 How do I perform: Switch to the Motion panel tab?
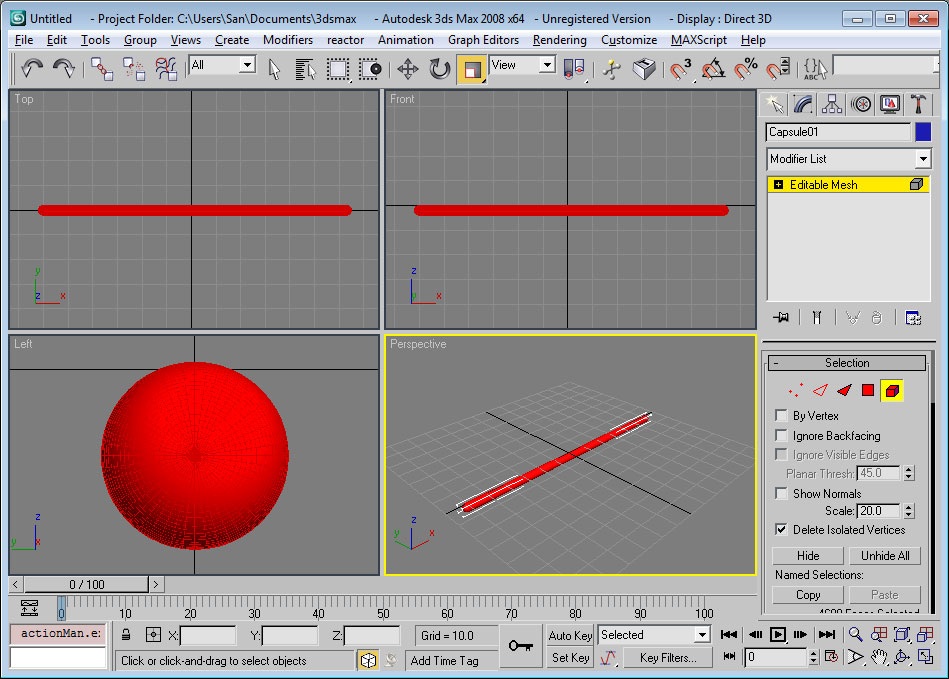861,104
